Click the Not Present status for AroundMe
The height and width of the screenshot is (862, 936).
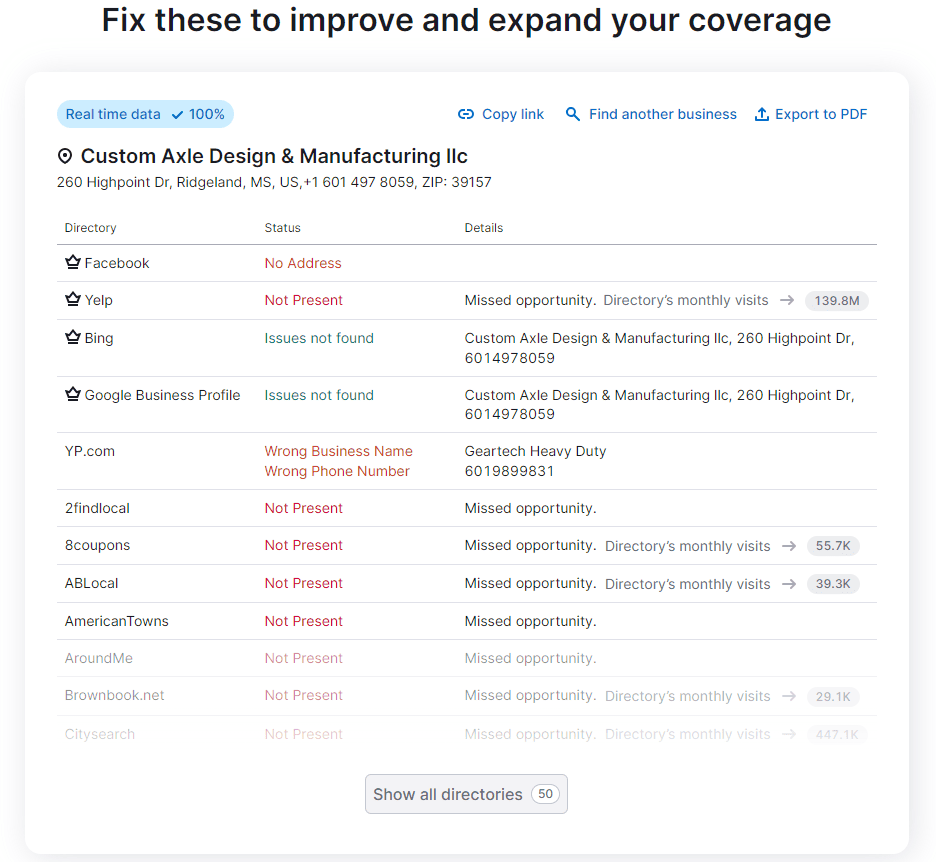coord(303,658)
